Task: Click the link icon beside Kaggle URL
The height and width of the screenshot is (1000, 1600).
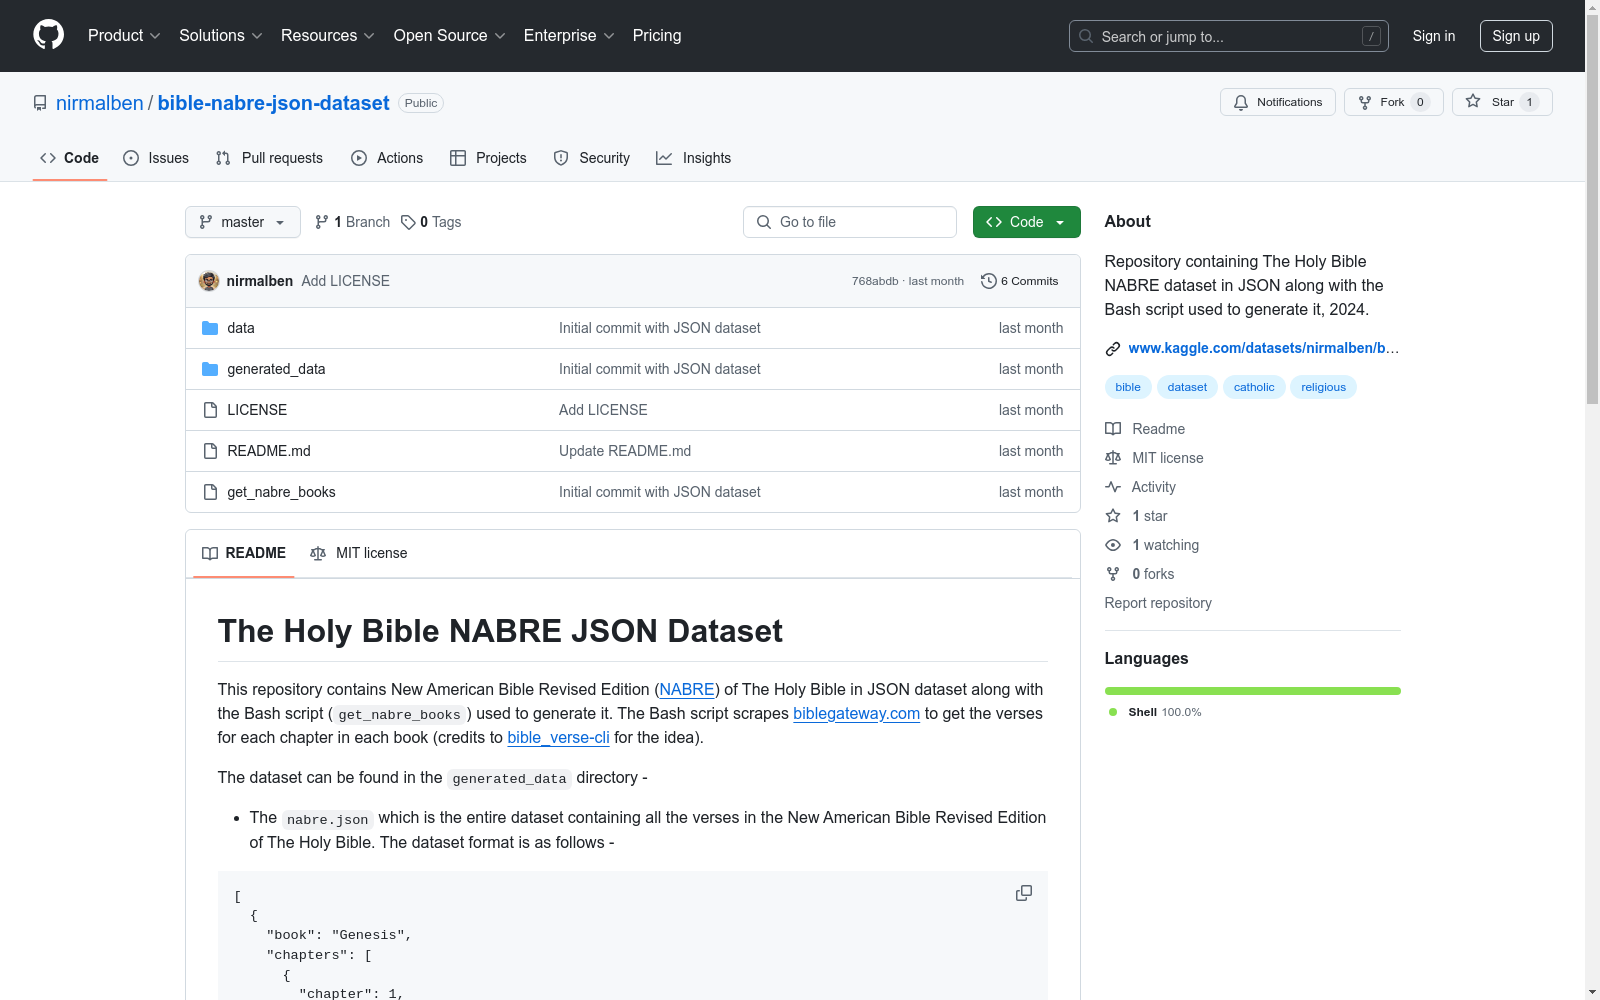Action: [x=1113, y=348]
